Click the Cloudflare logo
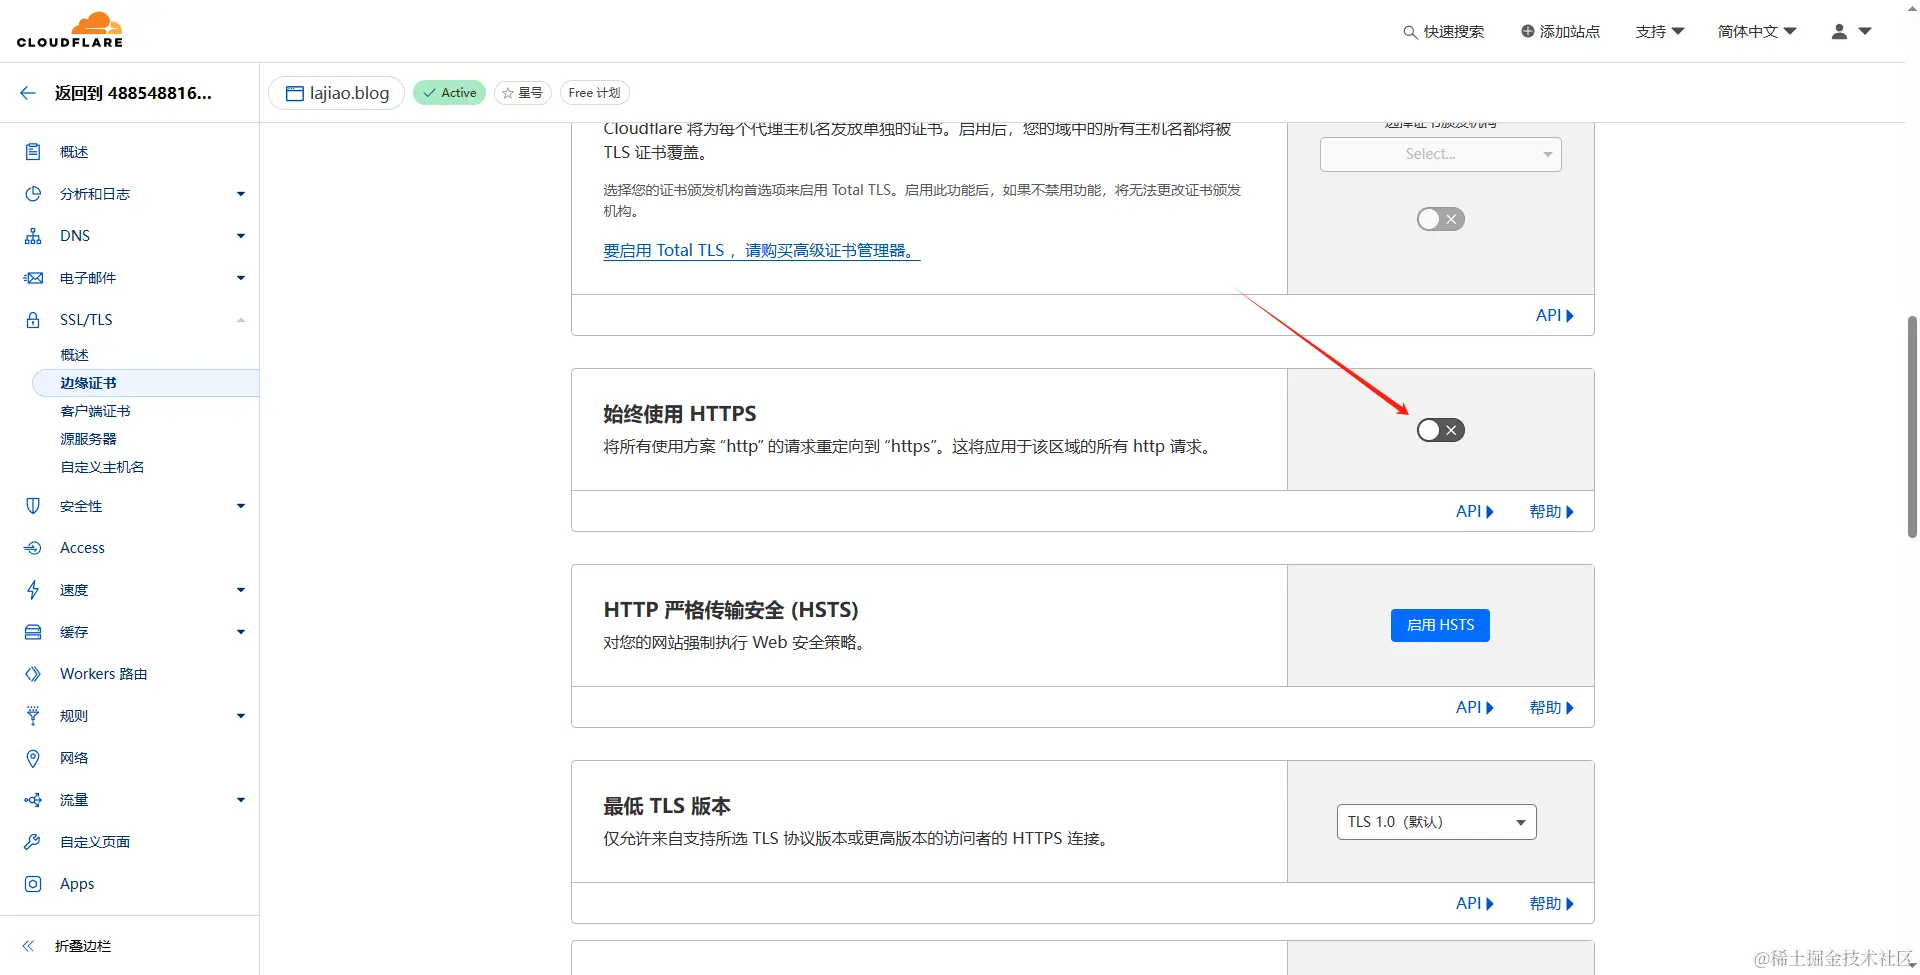 coord(70,30)
